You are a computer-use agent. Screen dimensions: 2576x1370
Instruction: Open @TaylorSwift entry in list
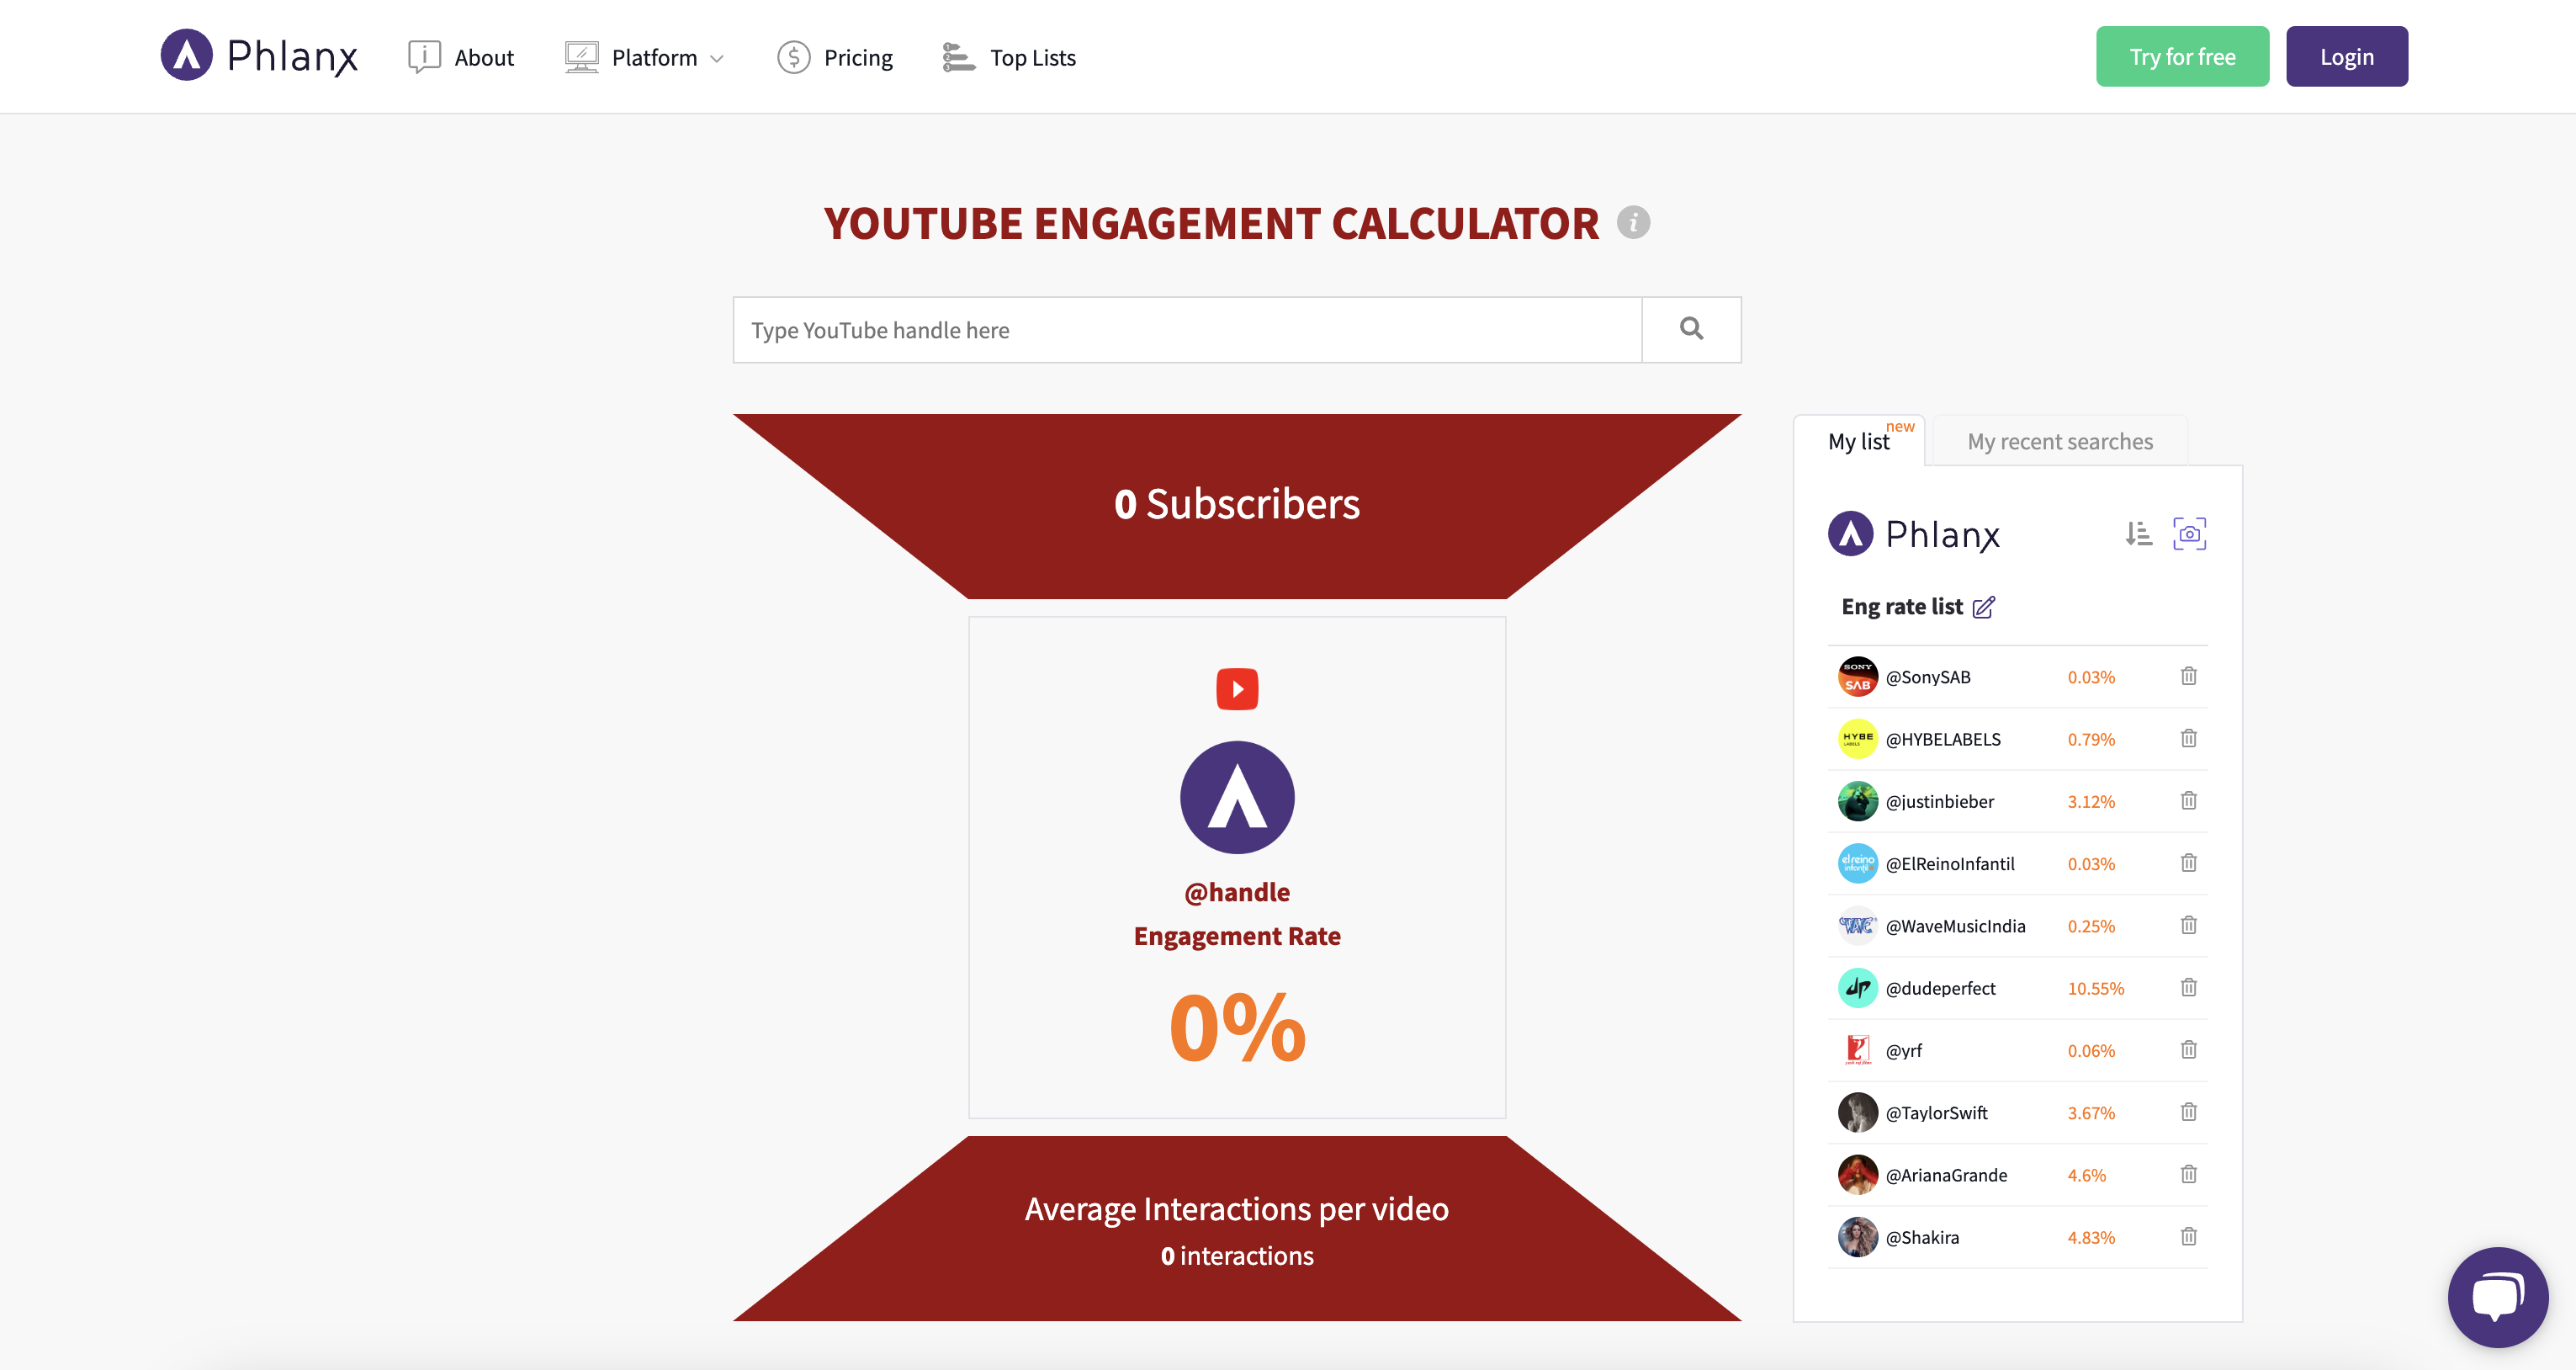click(1936, 1113)
